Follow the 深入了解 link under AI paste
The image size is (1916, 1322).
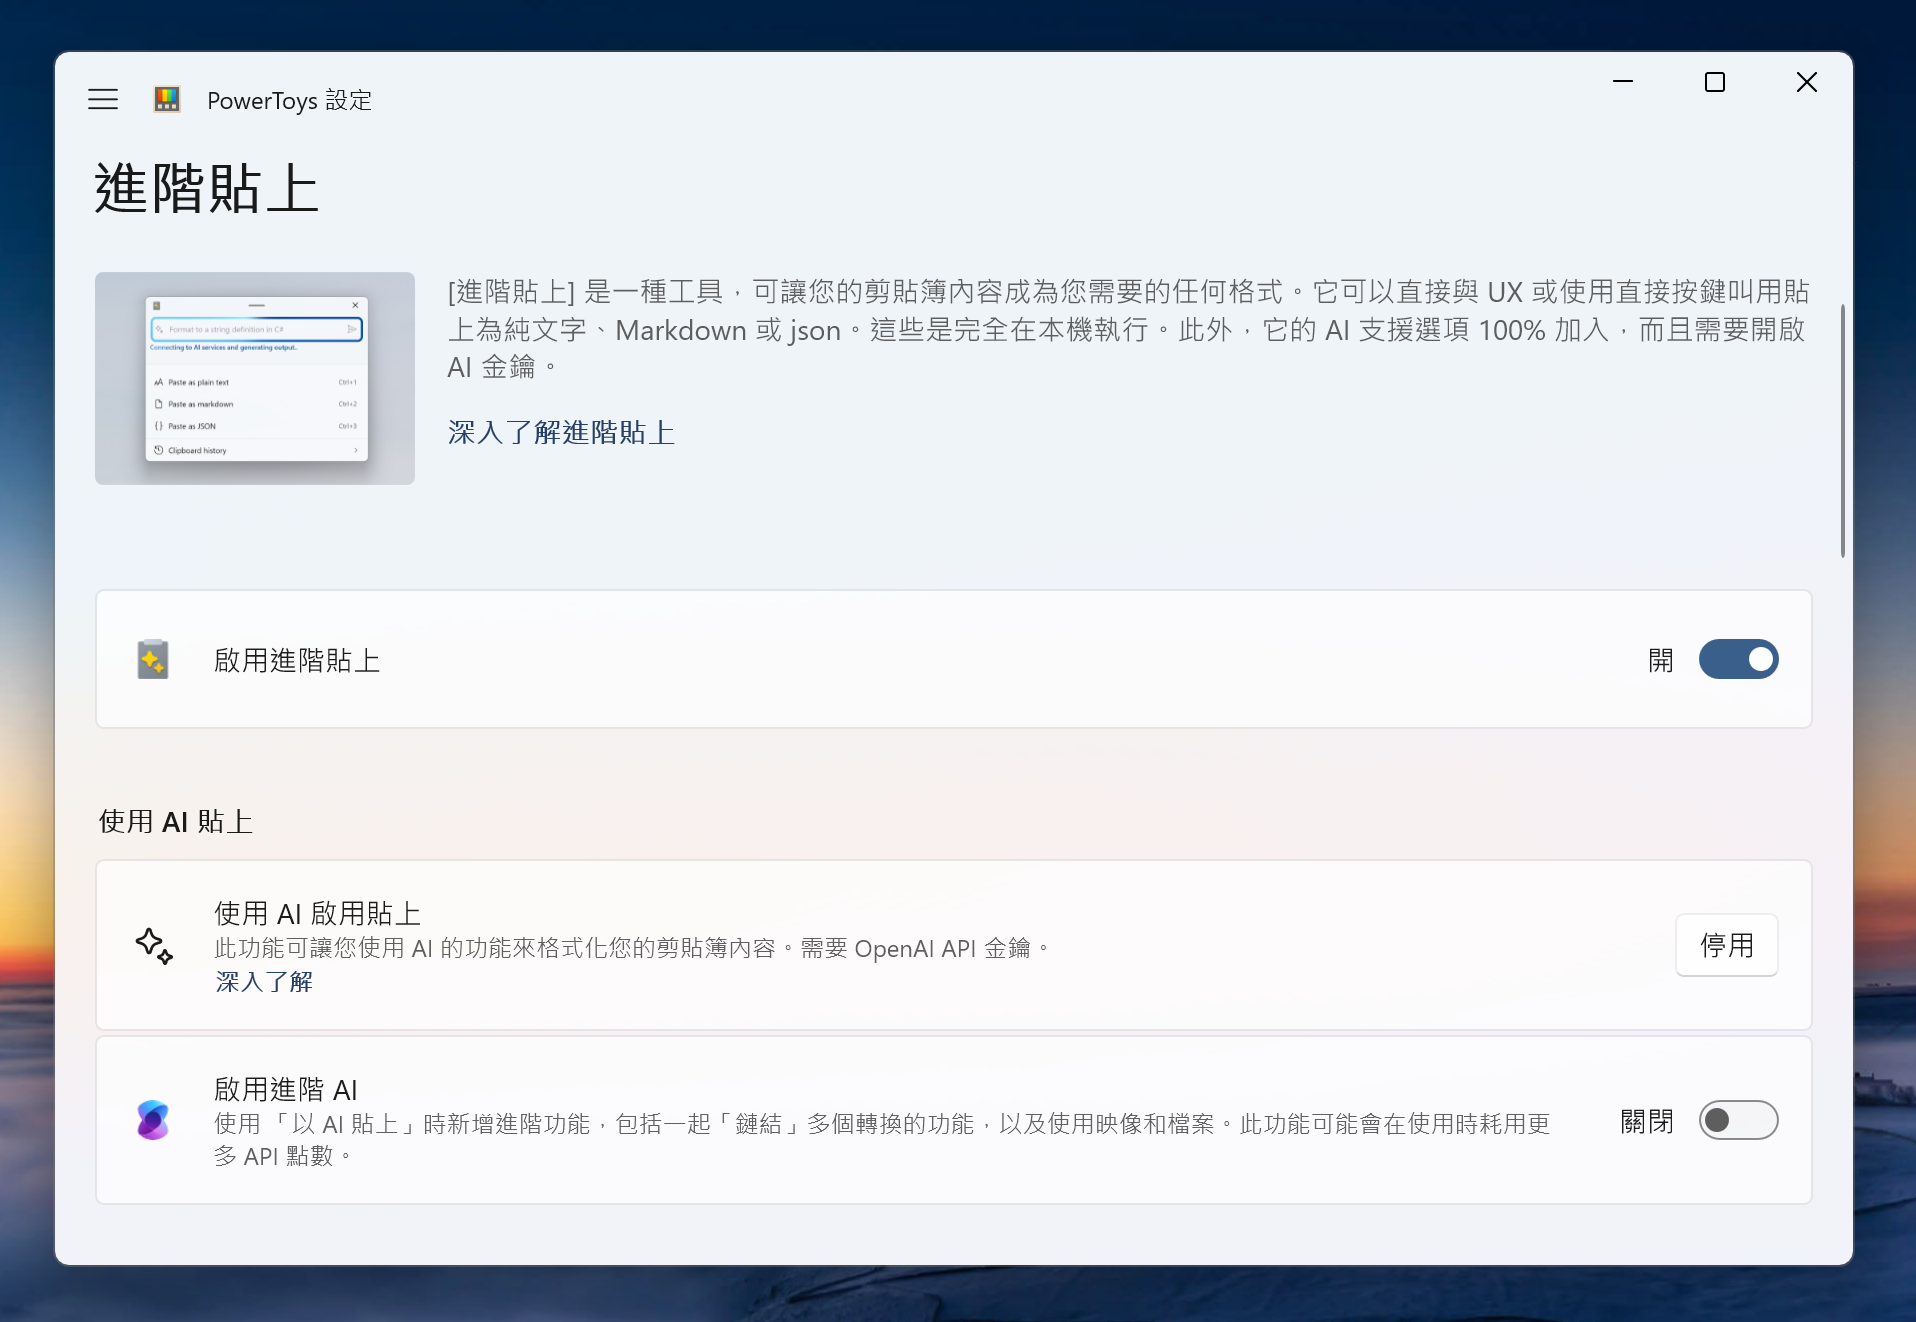[264, 982]
